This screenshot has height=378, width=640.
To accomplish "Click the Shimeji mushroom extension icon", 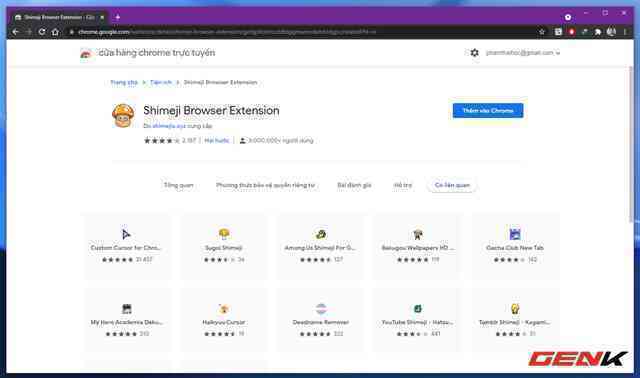I will tap(123, 116).
